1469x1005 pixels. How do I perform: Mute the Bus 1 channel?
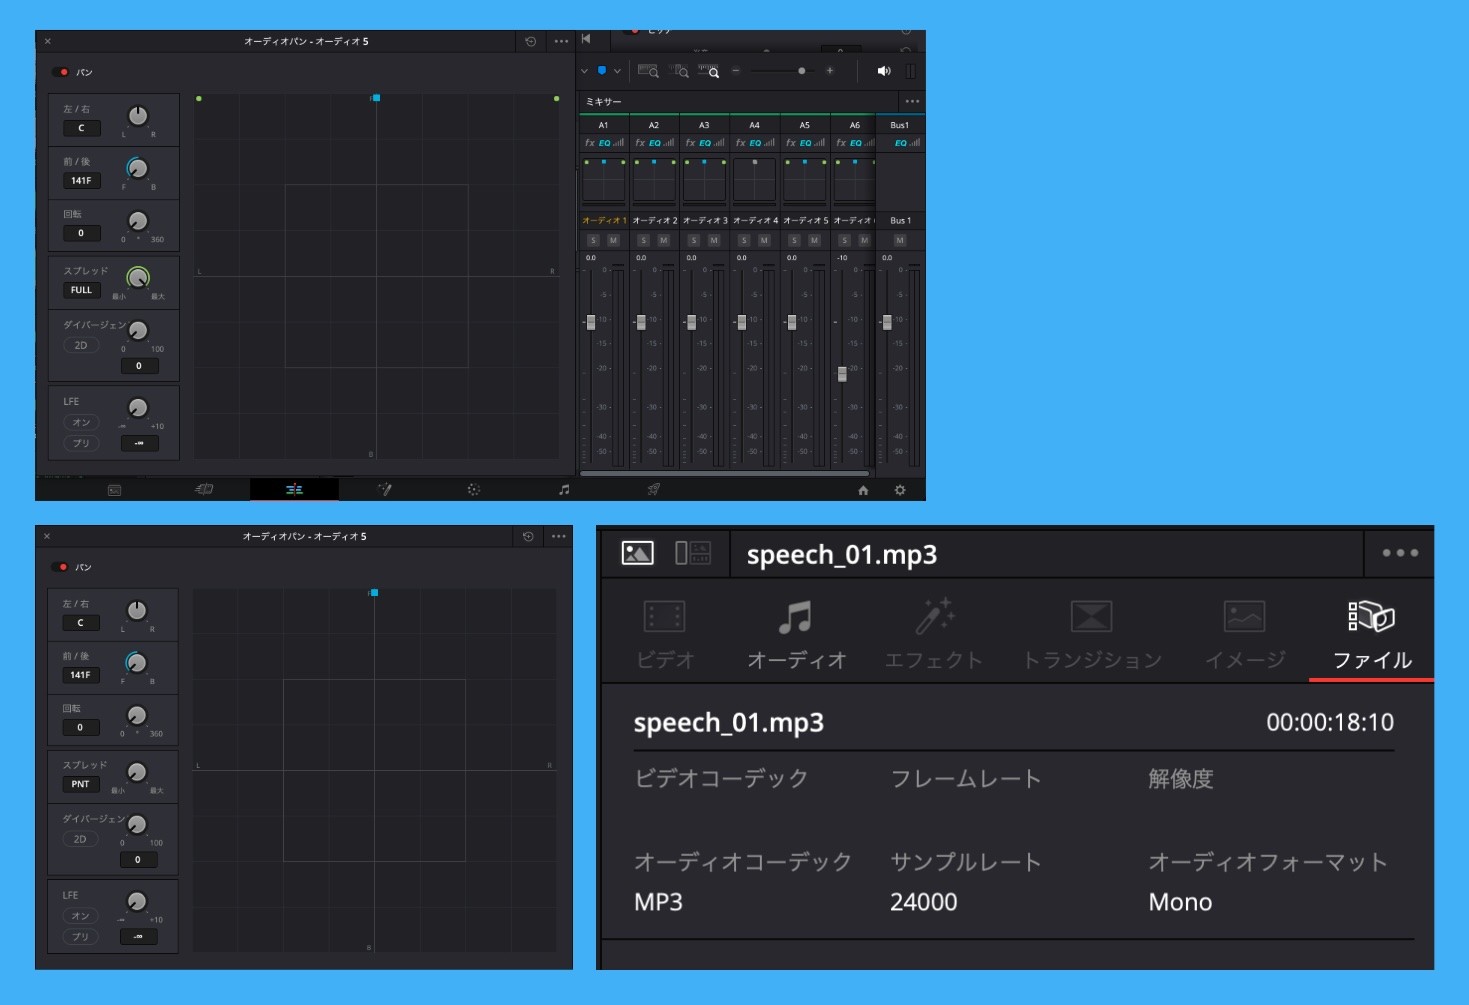(900, 240)
